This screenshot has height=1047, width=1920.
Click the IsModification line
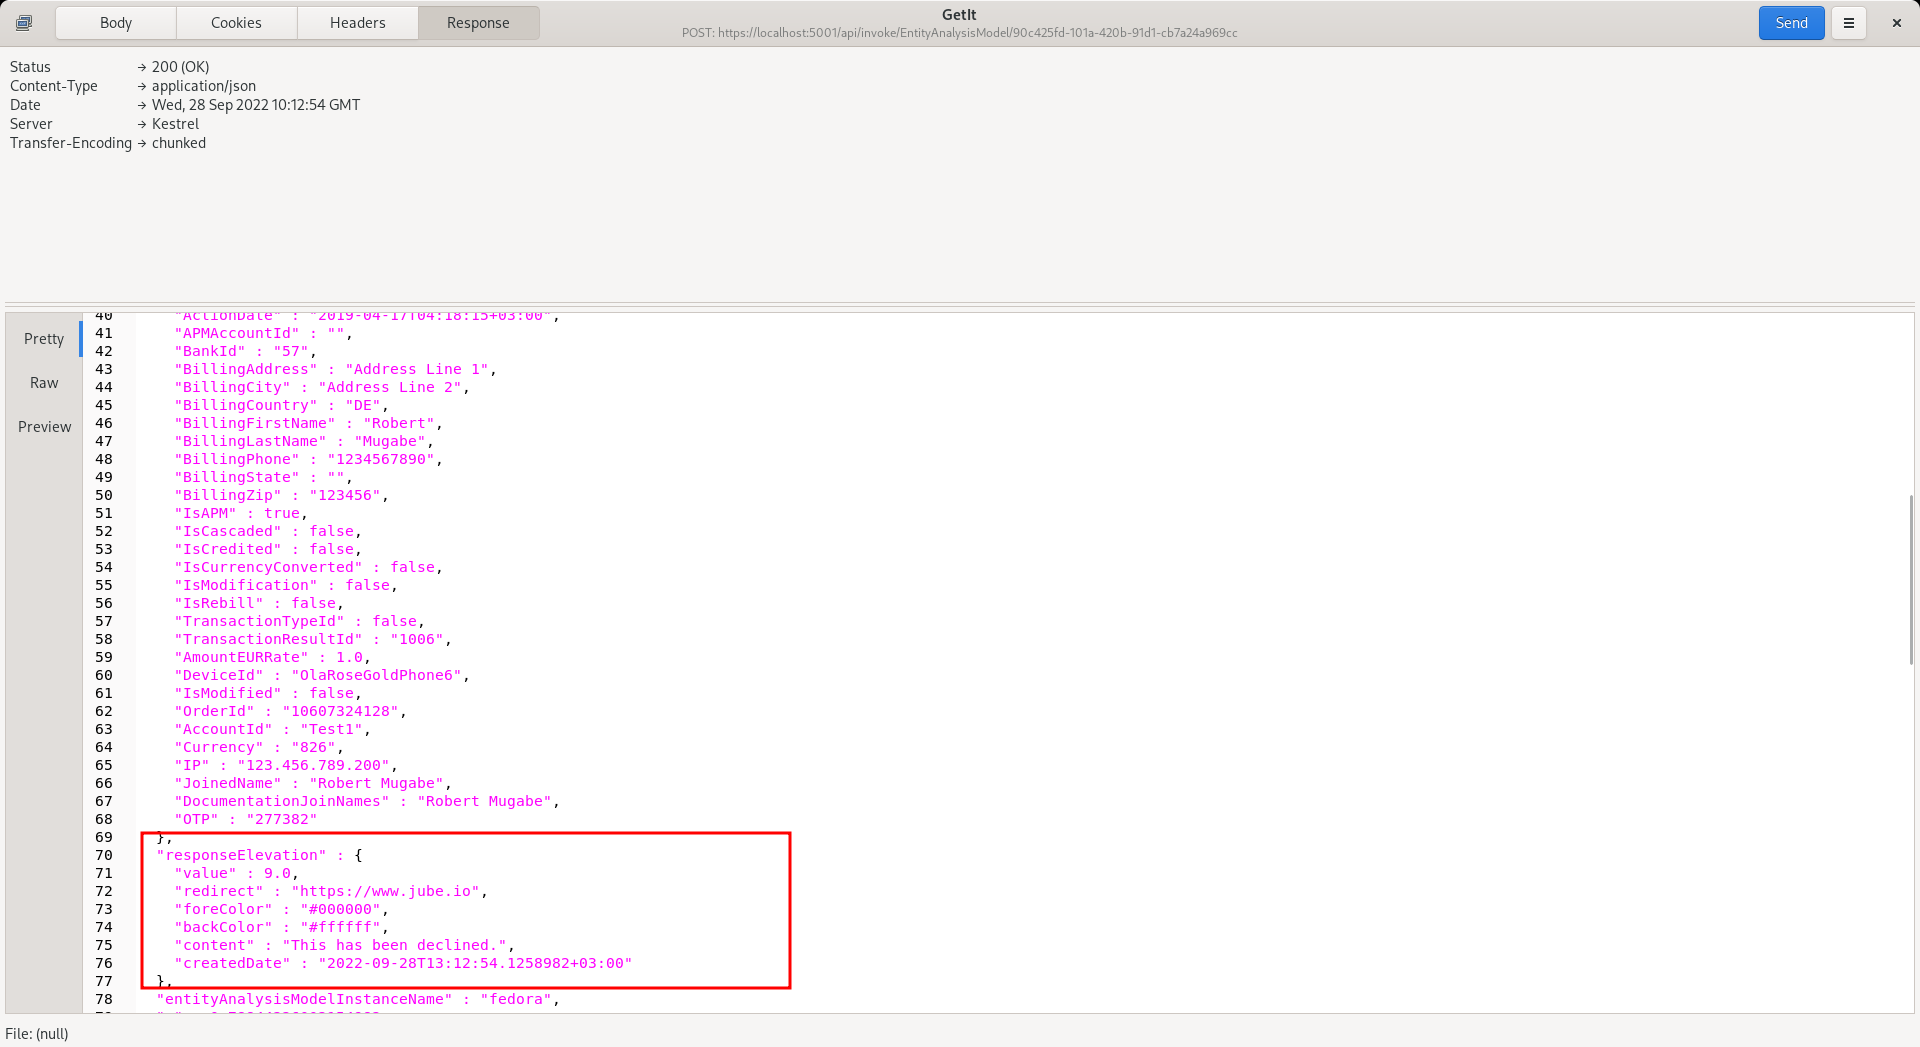(286, 585)
